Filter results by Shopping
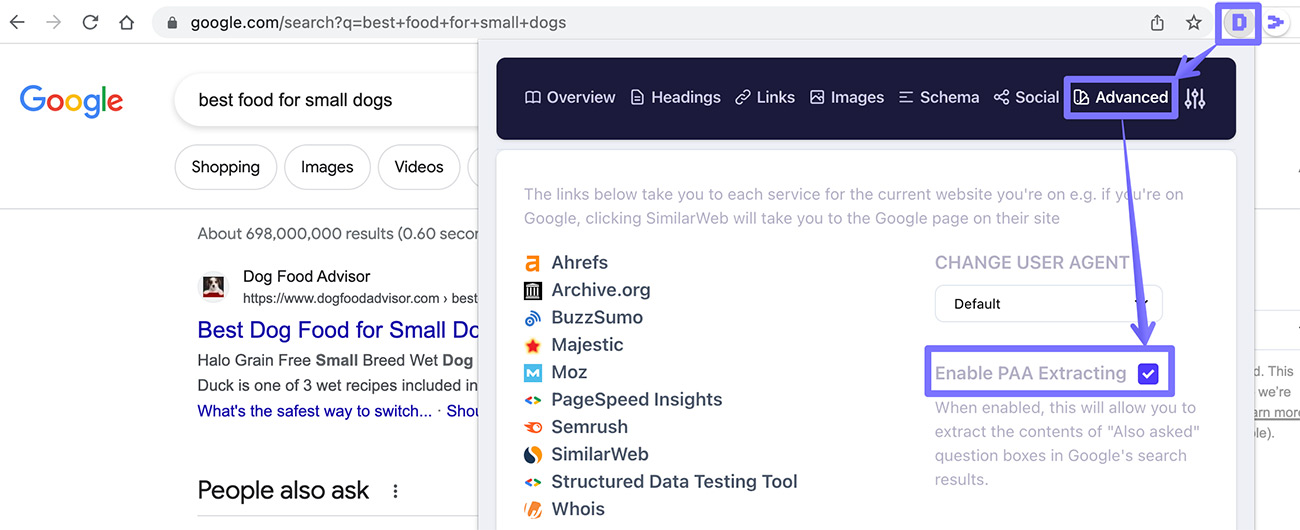Image resolution: width=1300 pixels, height=530 pixels. 226,167
